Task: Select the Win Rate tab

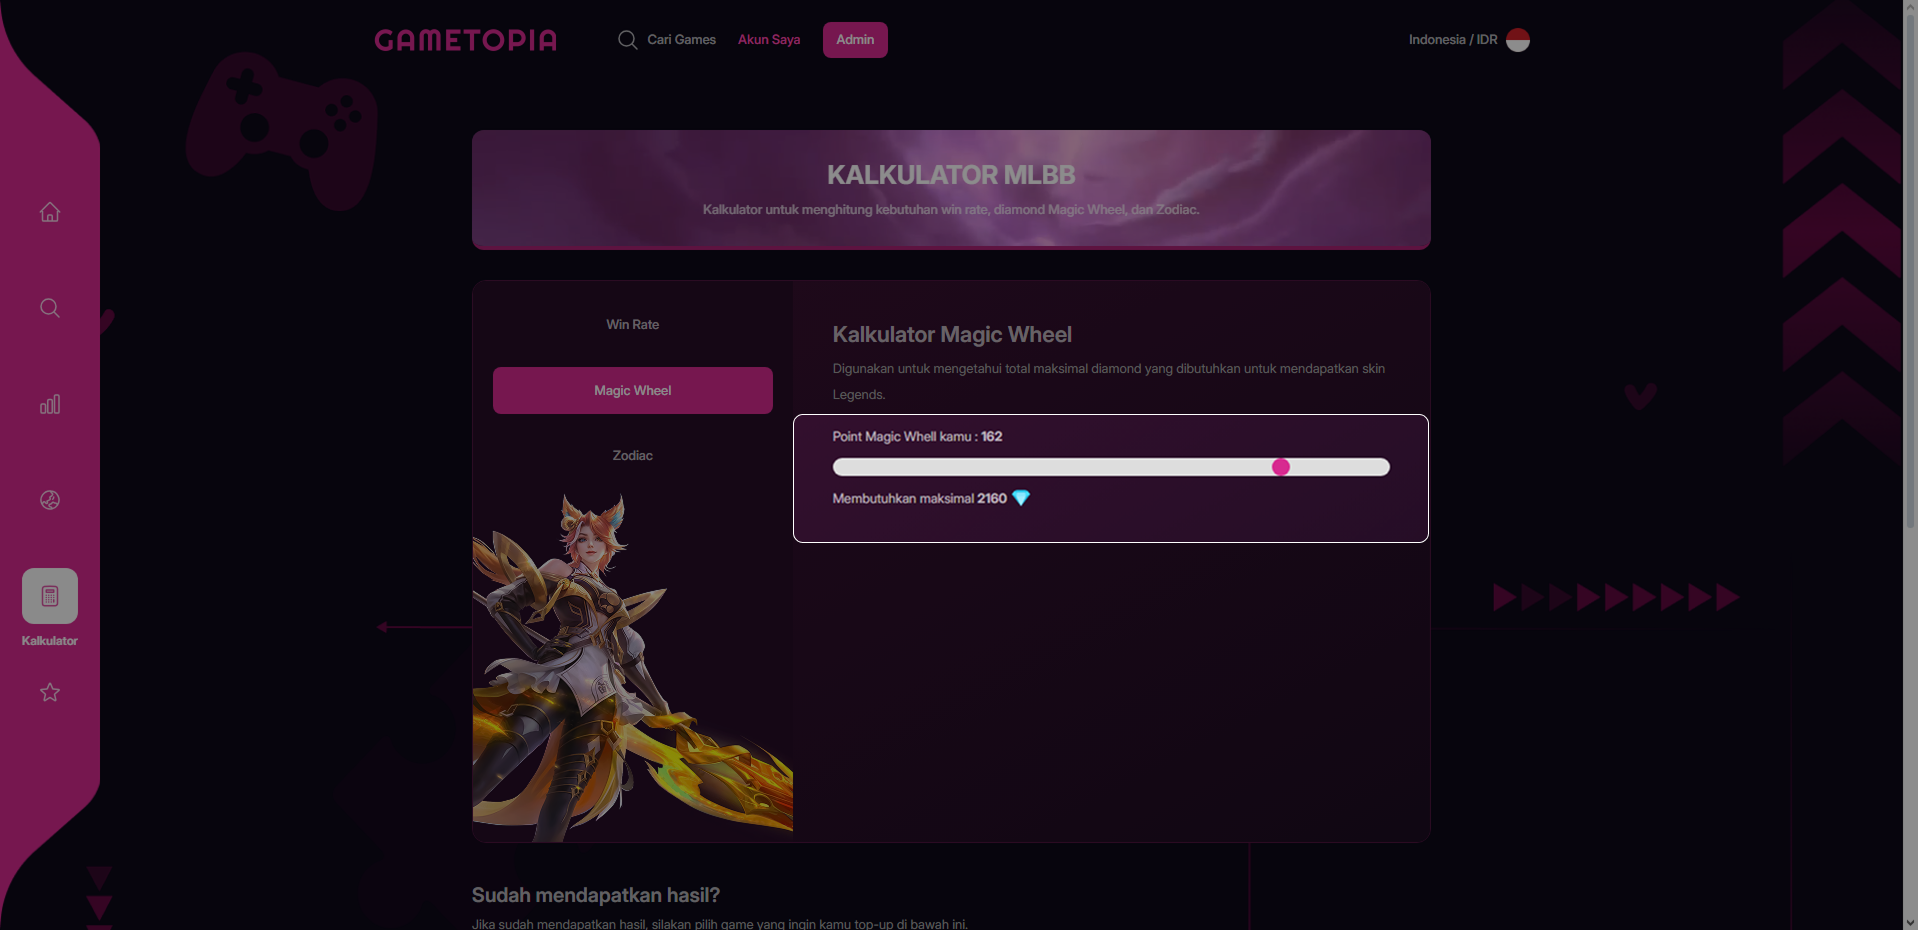Action: (633, 325)
